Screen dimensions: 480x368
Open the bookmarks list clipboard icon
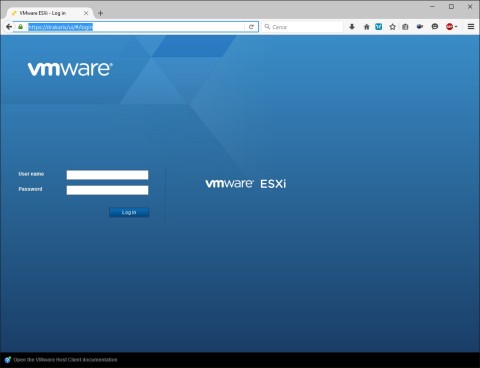405,27
